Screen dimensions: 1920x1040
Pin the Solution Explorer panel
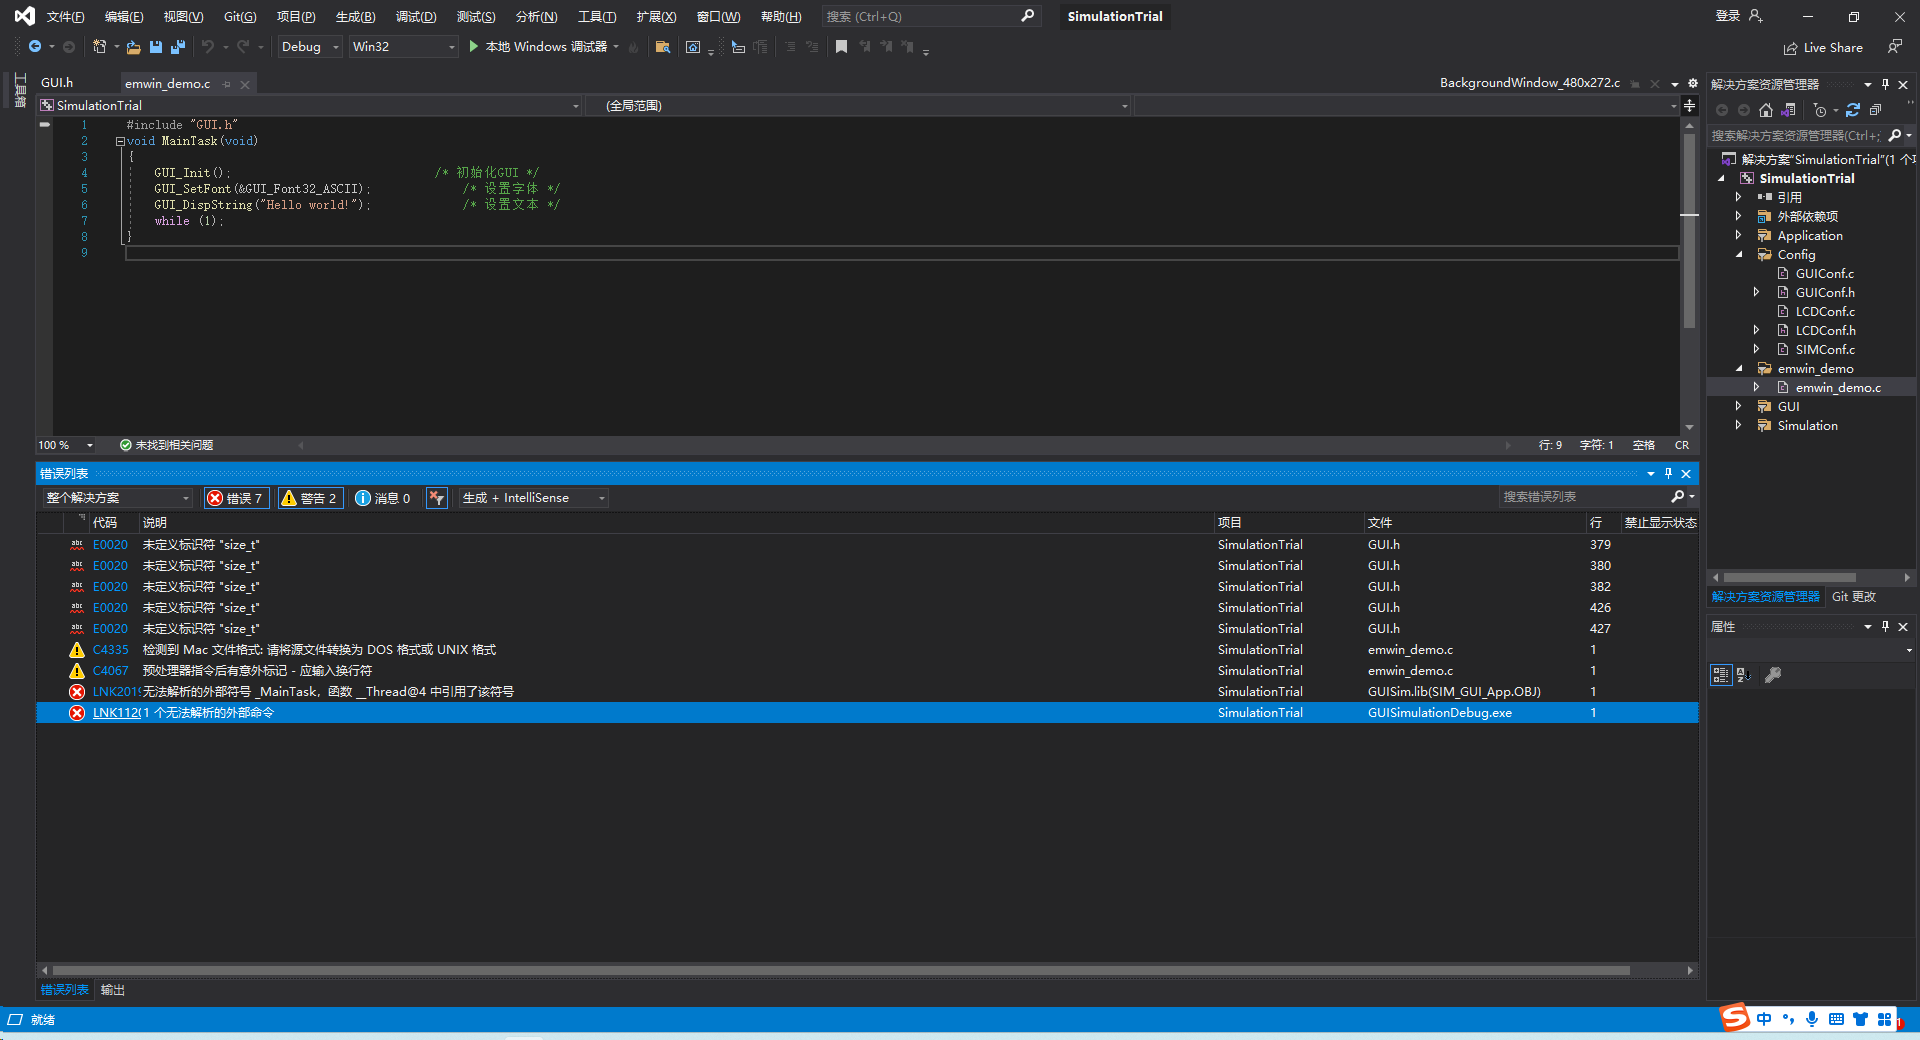point(1885,84)
